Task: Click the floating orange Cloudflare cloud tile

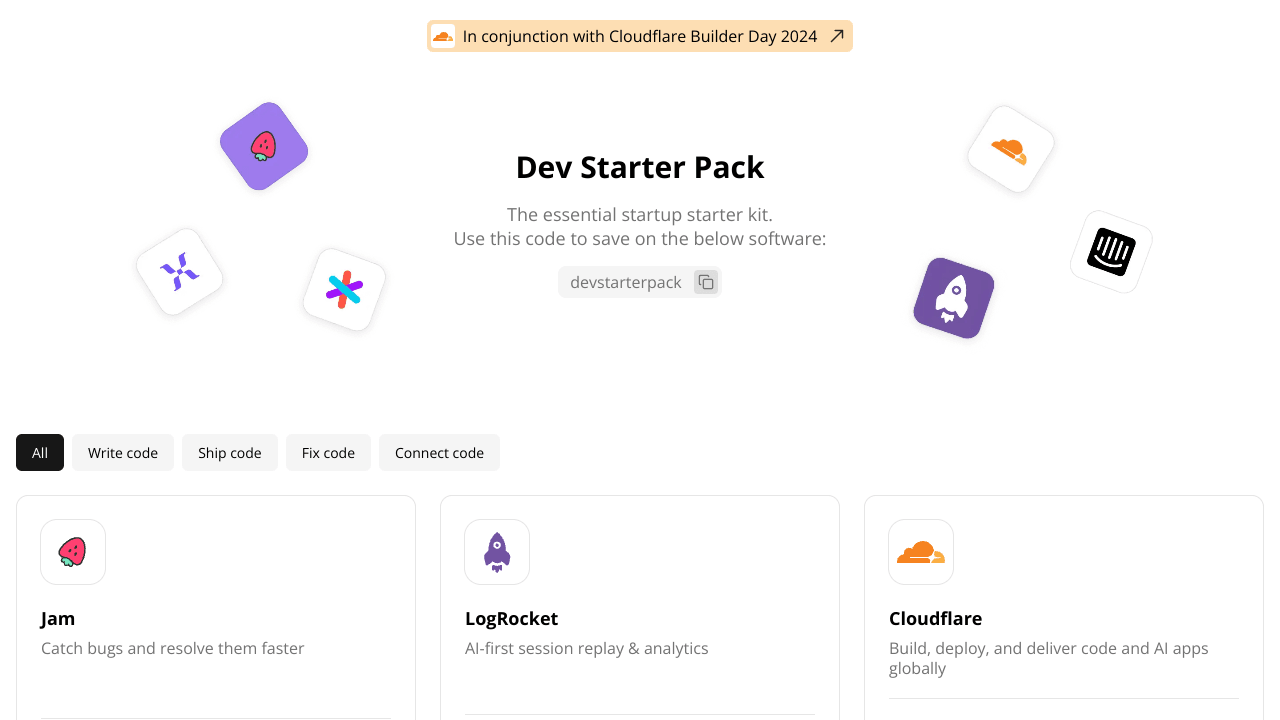Action: tap(1010, 149)
